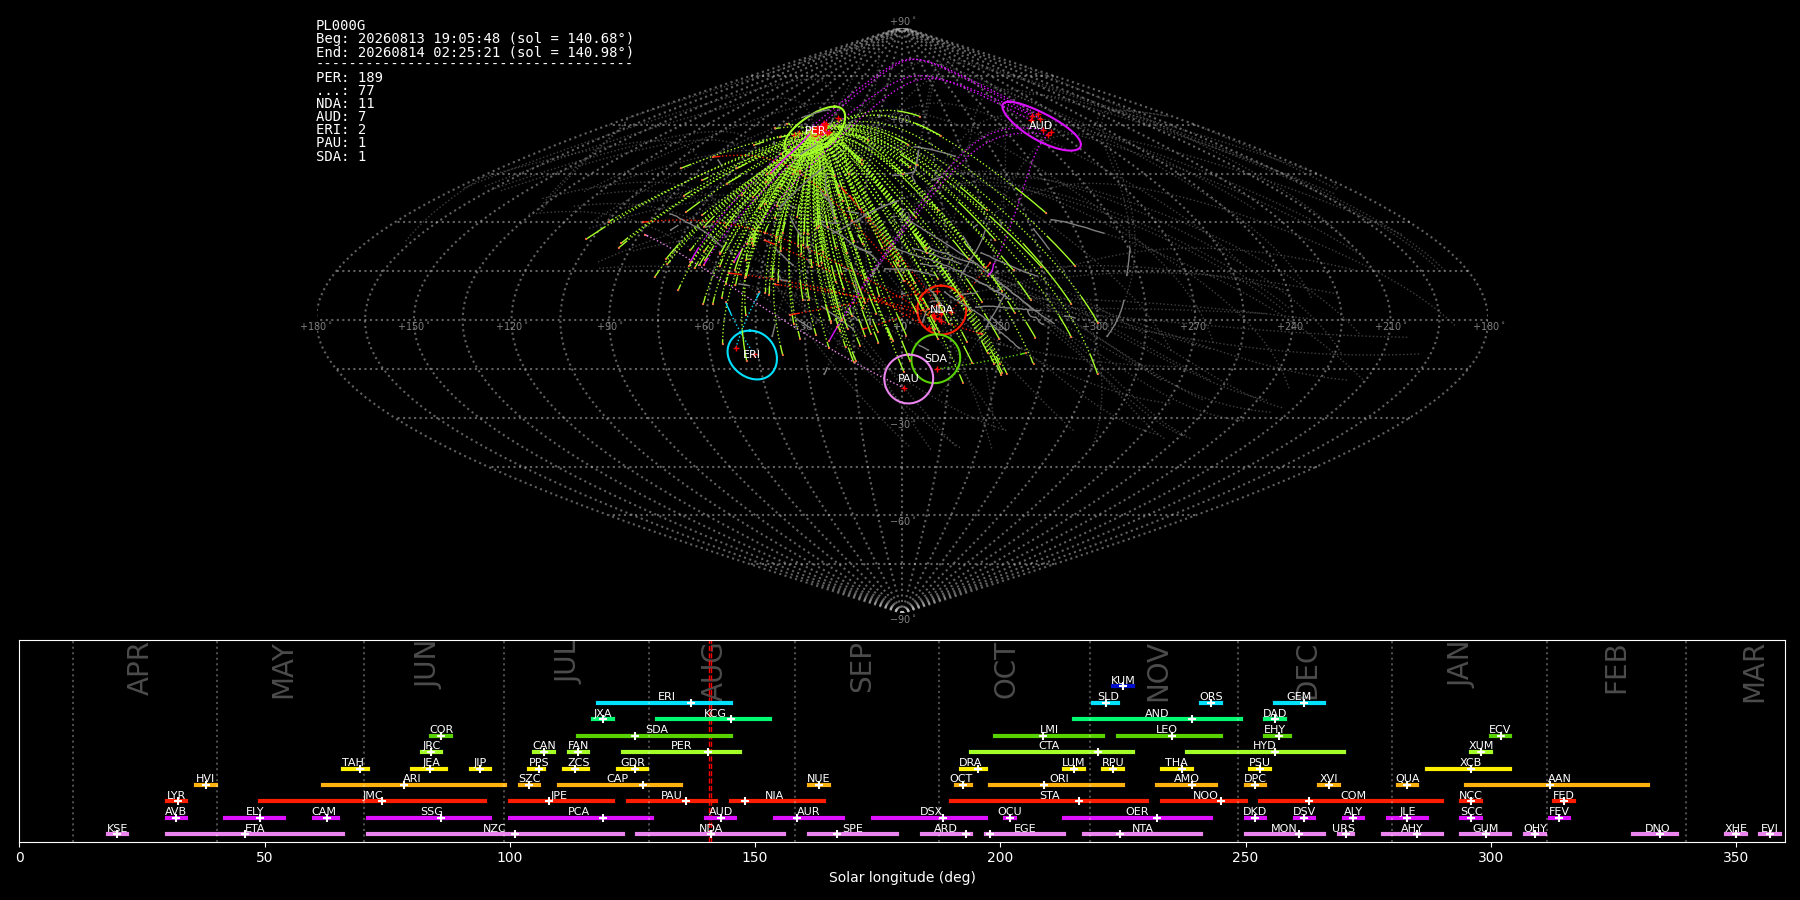Click the AUG month label
Screen dimensions: 1800x900
click(712, 672)
